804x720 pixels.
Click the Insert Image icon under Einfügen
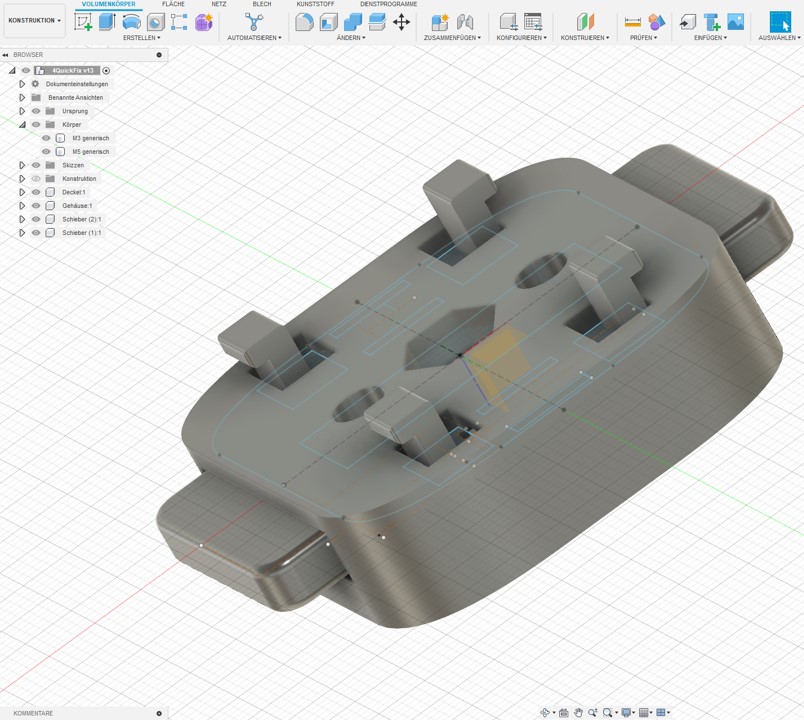735,22
